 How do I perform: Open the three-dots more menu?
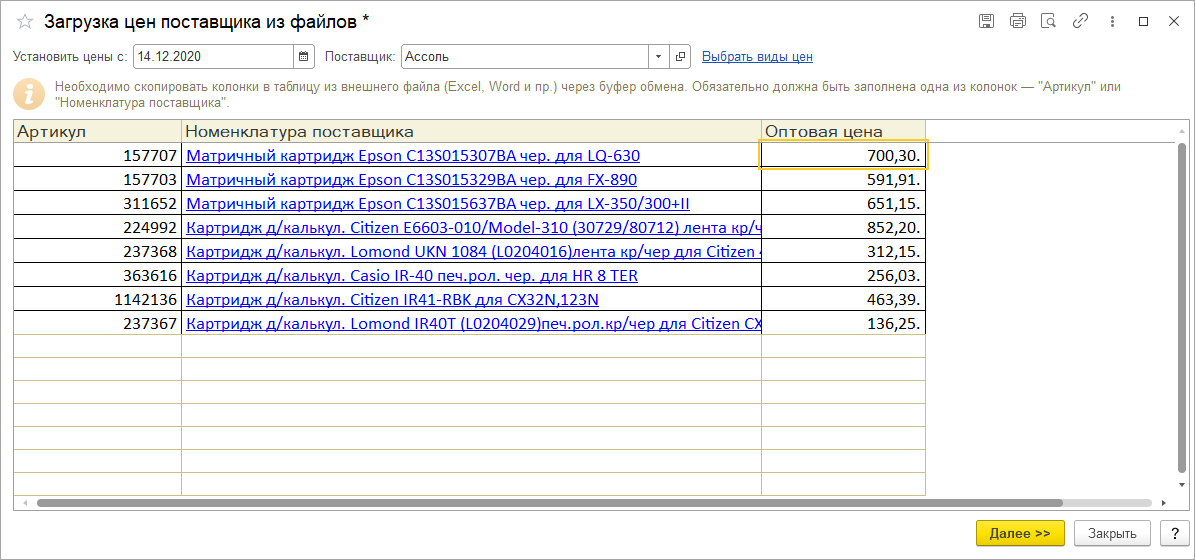[1112, 21]
